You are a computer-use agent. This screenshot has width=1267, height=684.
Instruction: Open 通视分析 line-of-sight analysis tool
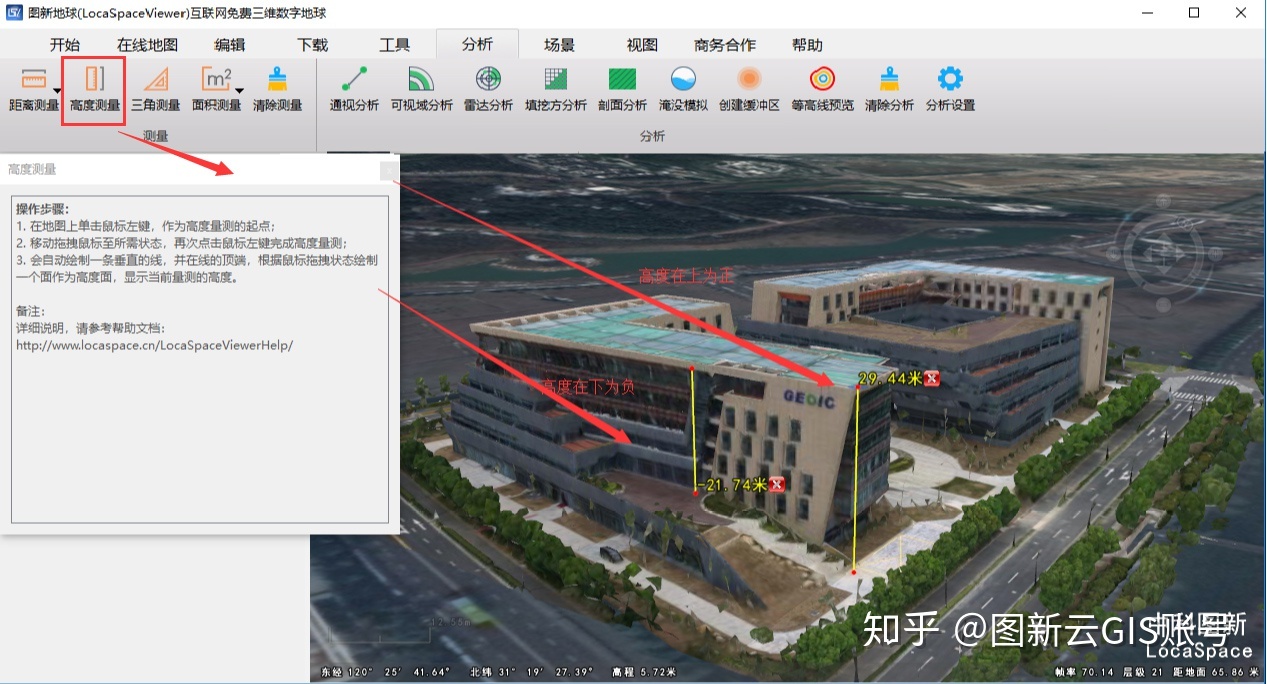tap(354, 89)
